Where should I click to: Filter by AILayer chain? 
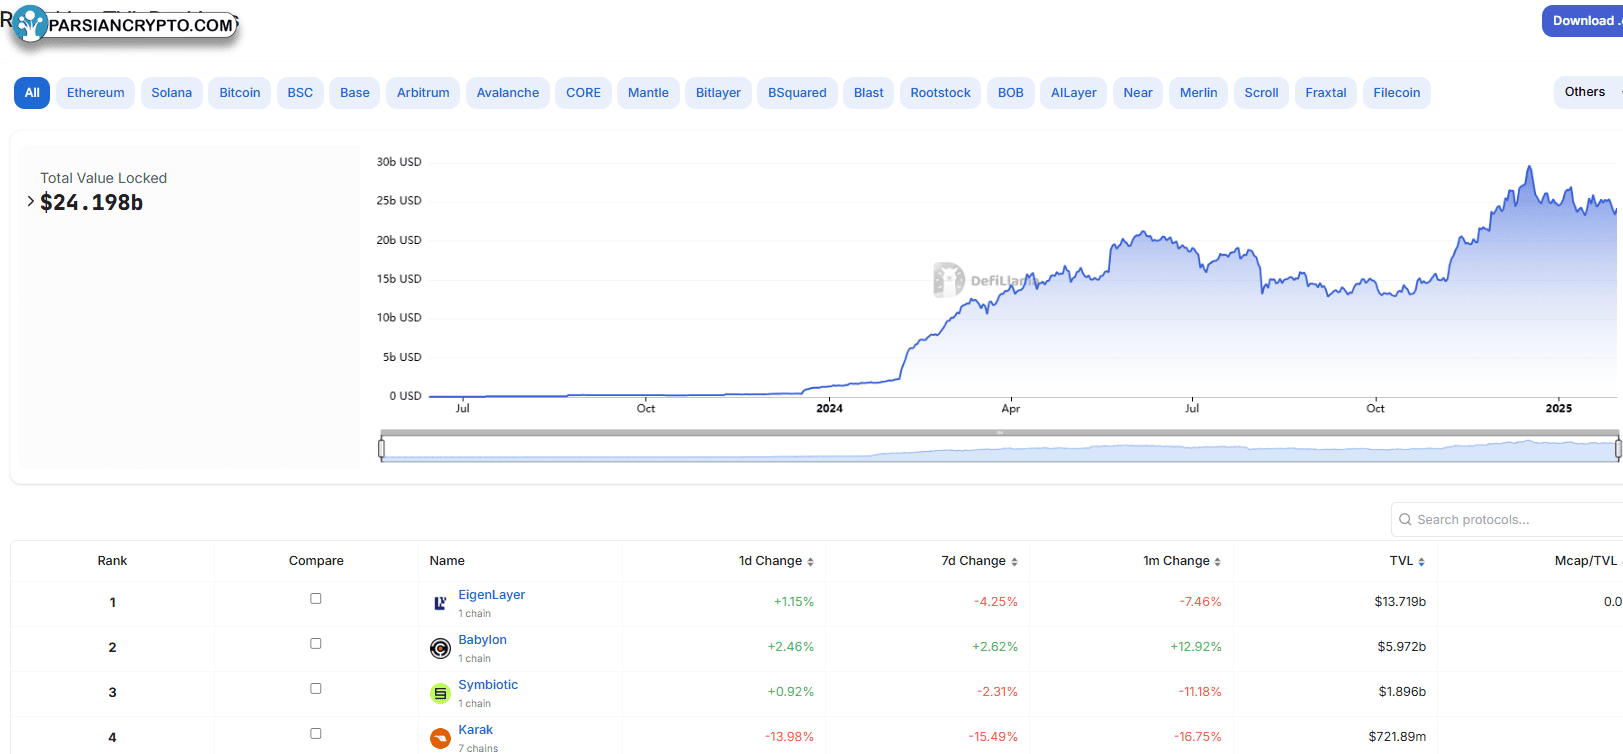coord(1074,93)
